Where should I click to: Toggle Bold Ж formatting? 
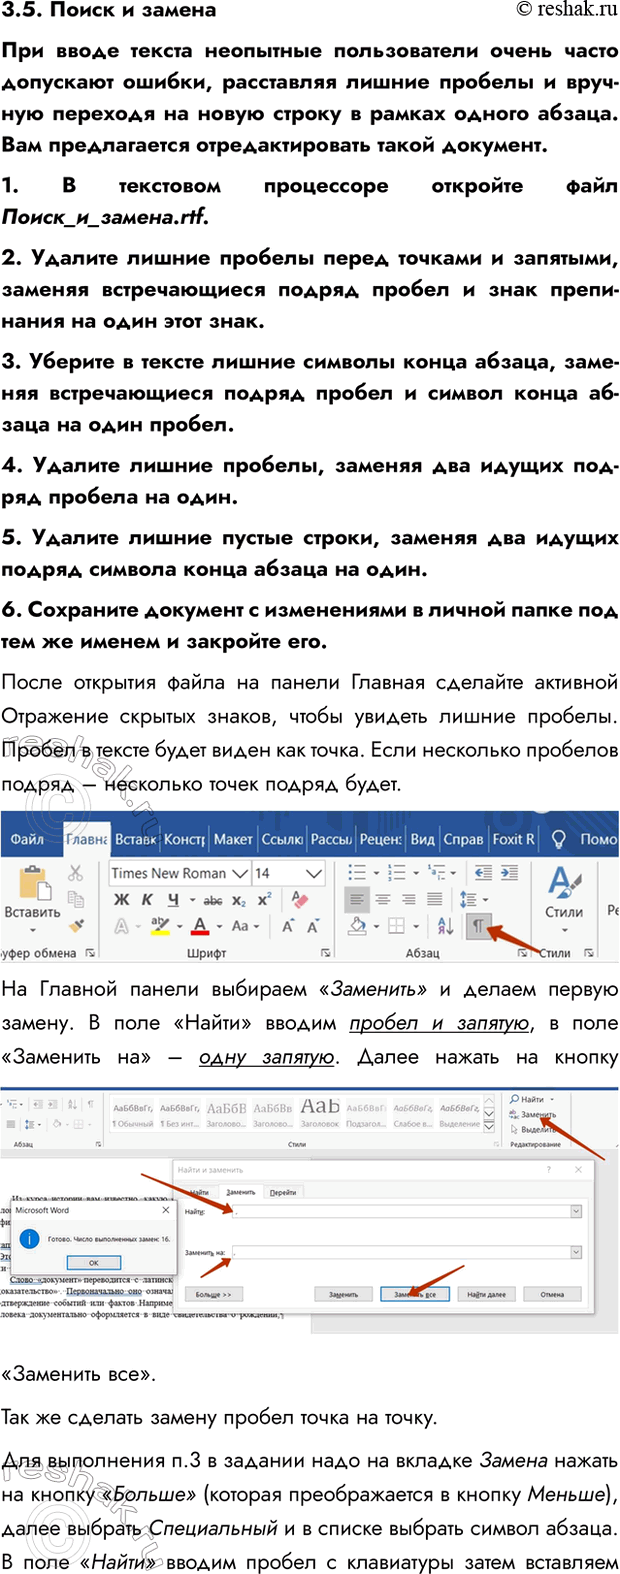tap(121, 900)
